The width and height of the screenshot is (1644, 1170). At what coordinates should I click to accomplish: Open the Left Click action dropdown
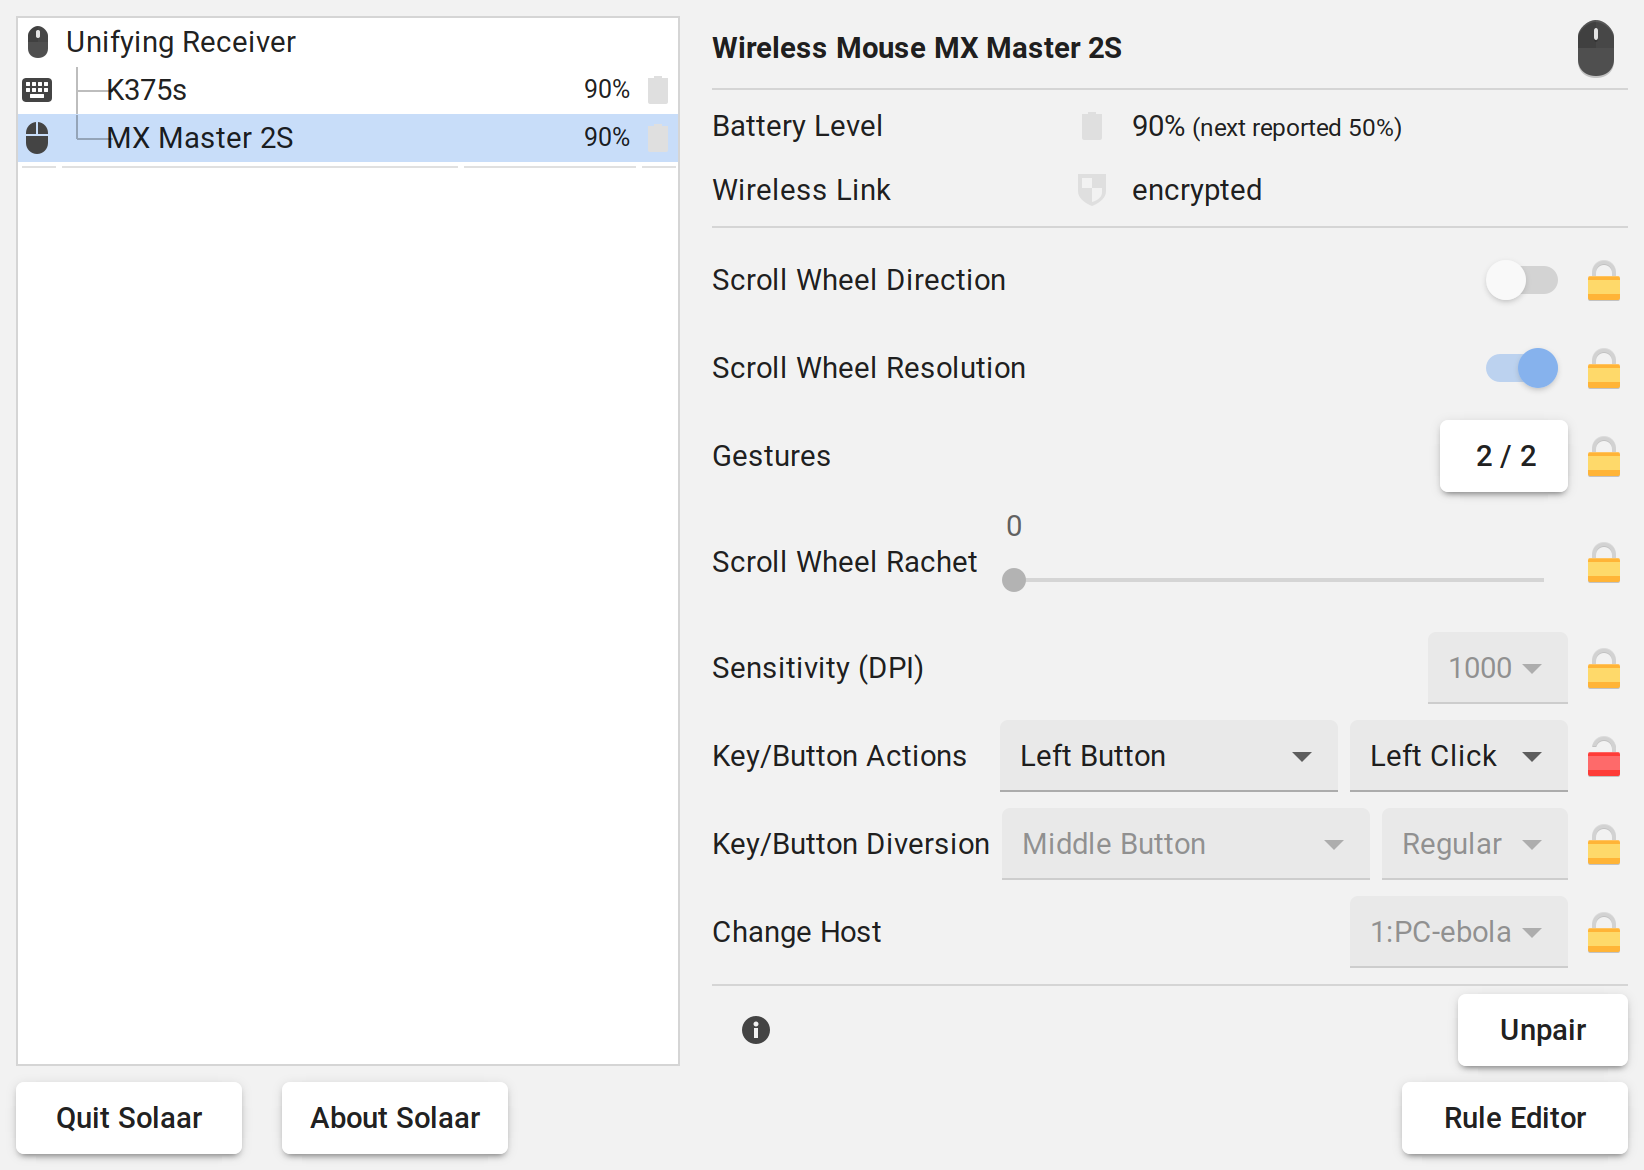coord(1459,756)
